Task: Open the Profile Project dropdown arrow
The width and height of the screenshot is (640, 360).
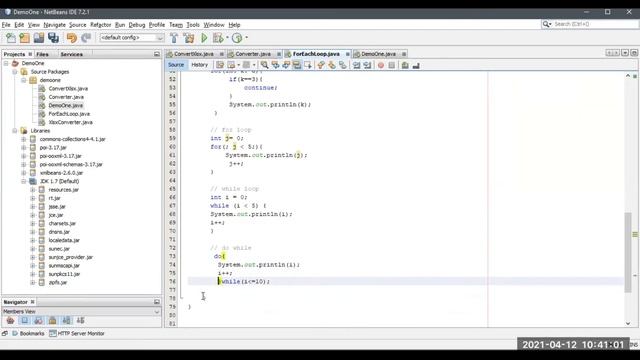Action: coord(247,38)
